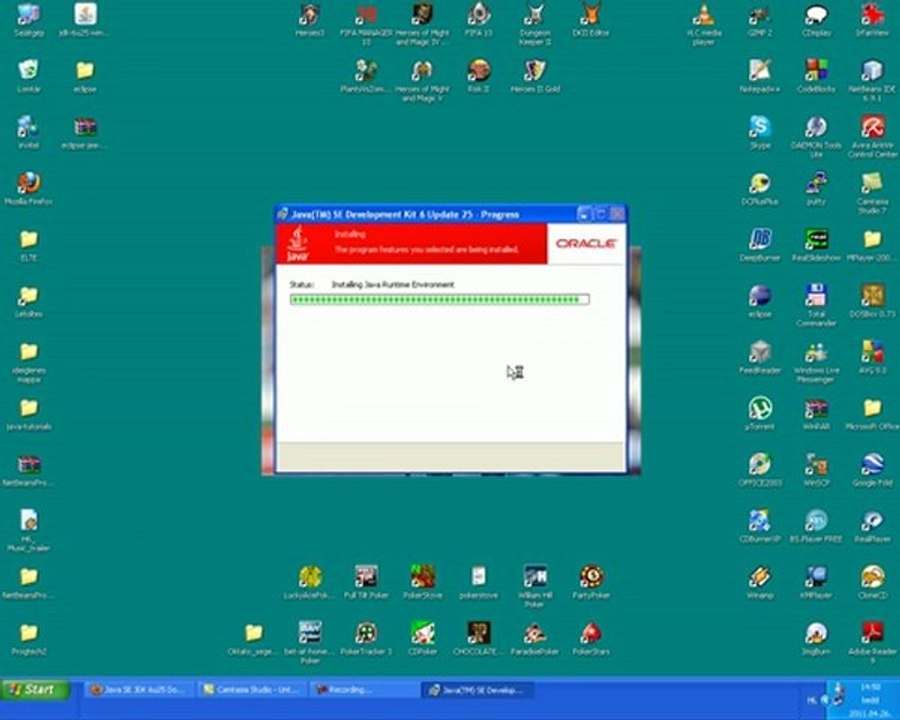Viewport: 900px width, 720px height.
Task: Open the Google Earth desktop shortcut
Action: pos(872,470)
